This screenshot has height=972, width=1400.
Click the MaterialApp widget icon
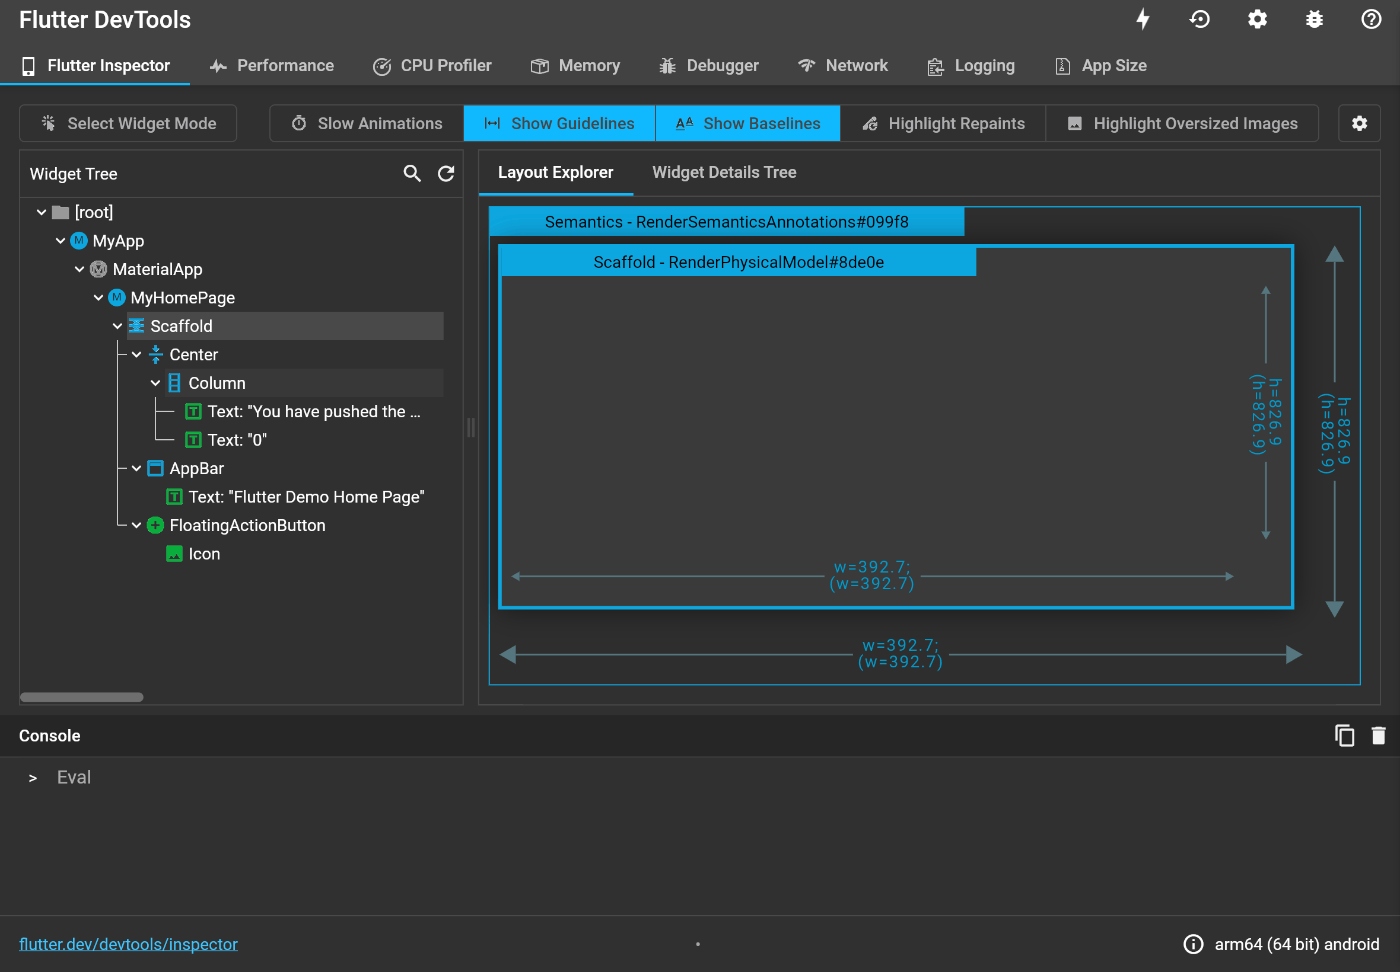[98, 269]
